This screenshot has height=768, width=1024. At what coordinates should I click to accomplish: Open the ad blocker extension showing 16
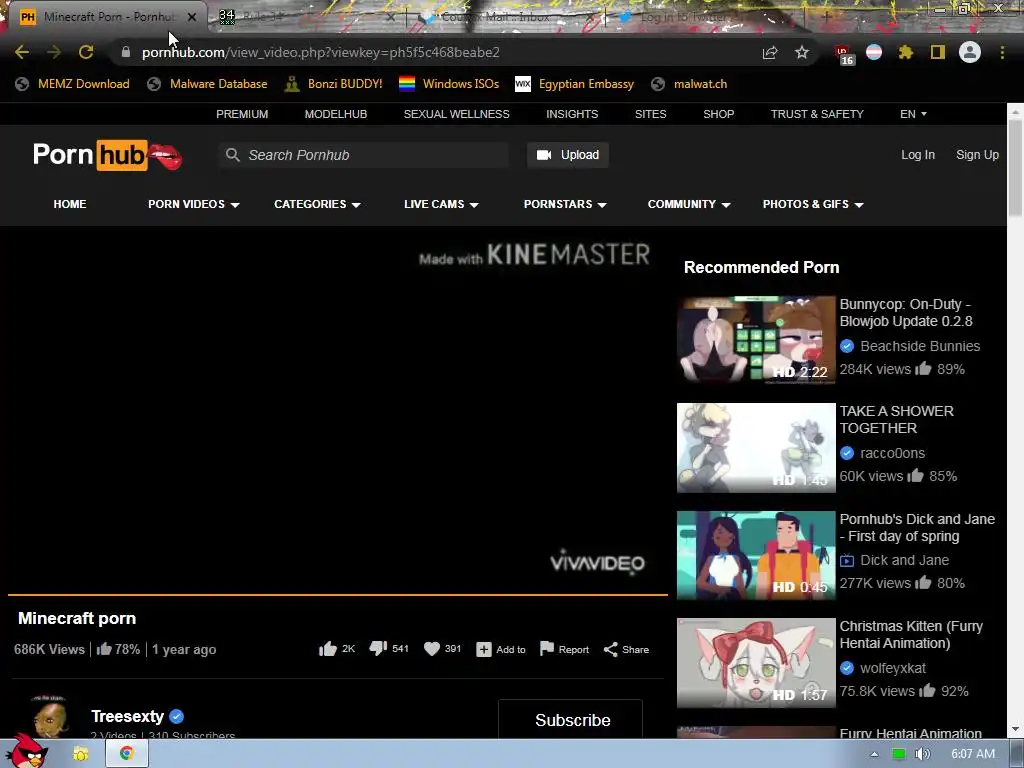(x=844, y=54)
